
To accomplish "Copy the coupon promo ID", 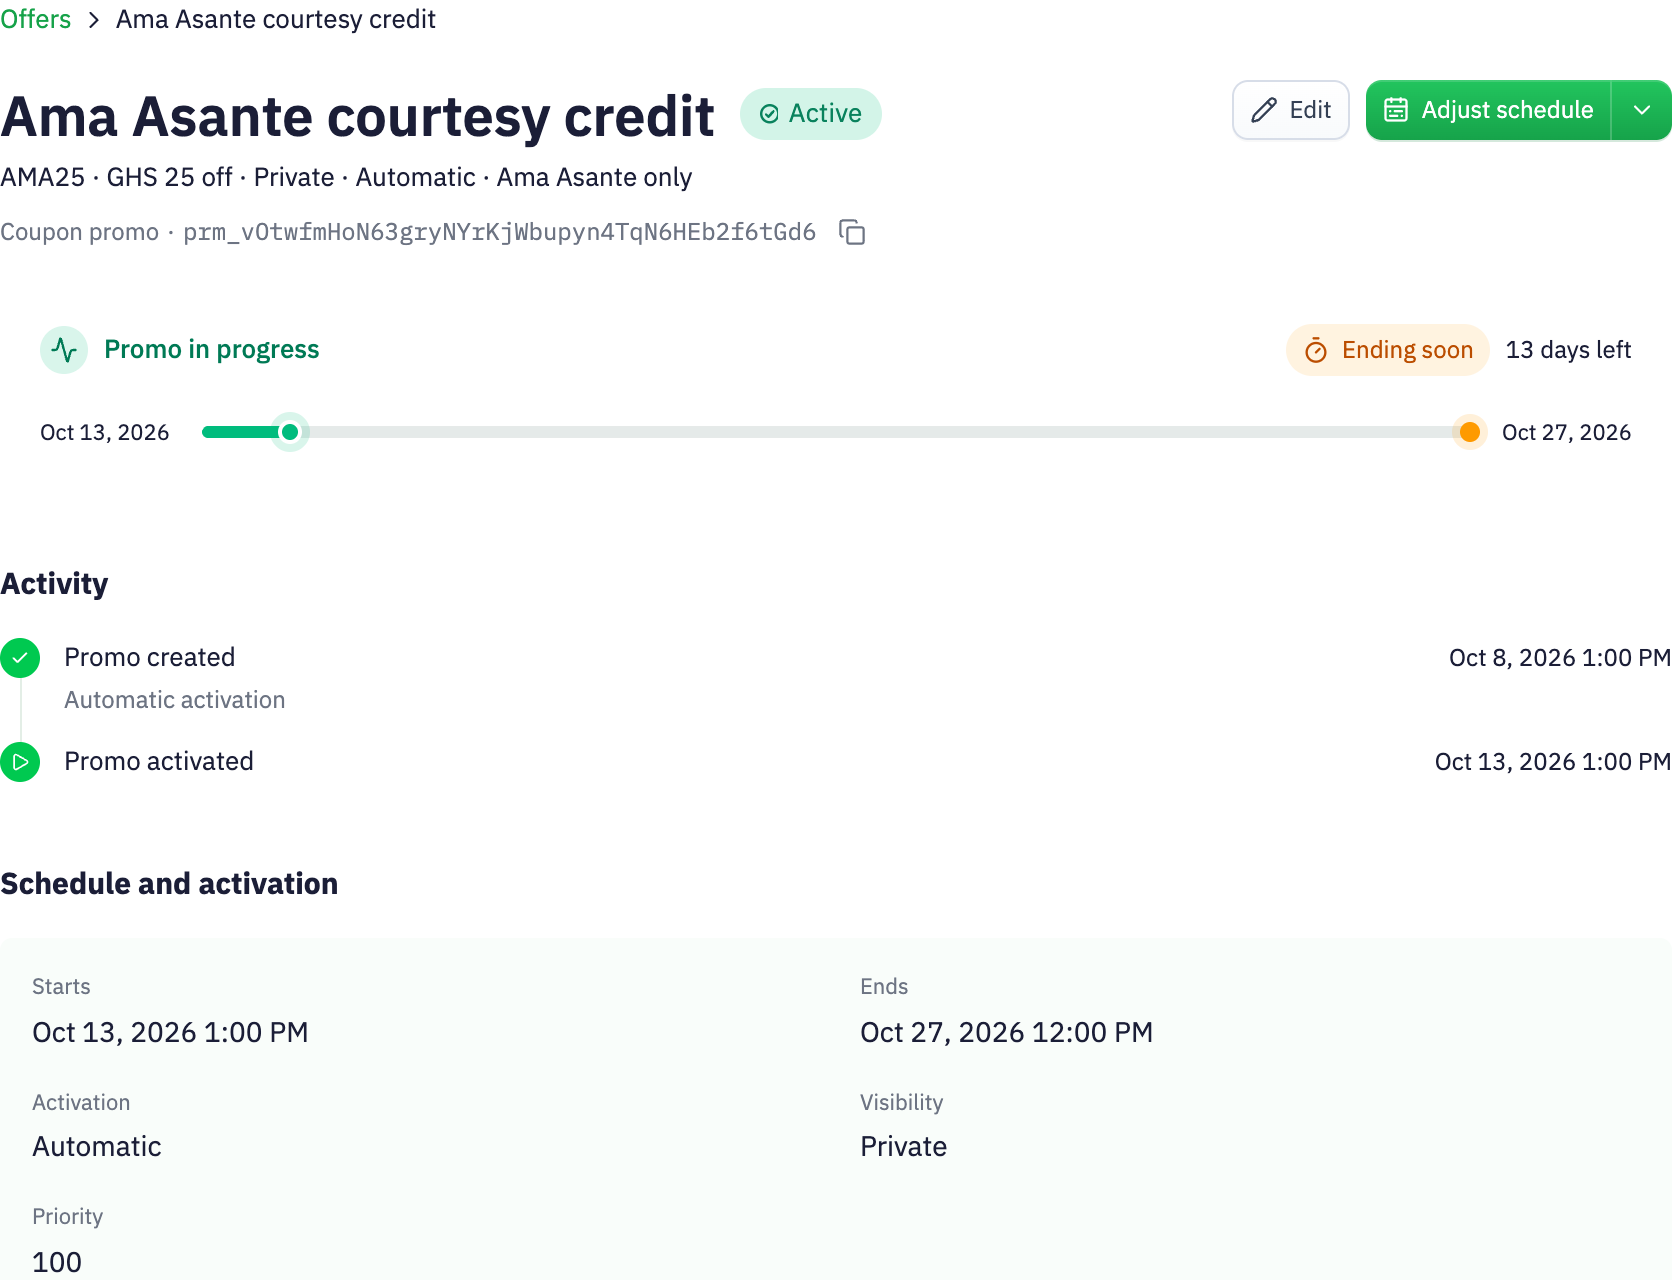I will coord(852,232).
